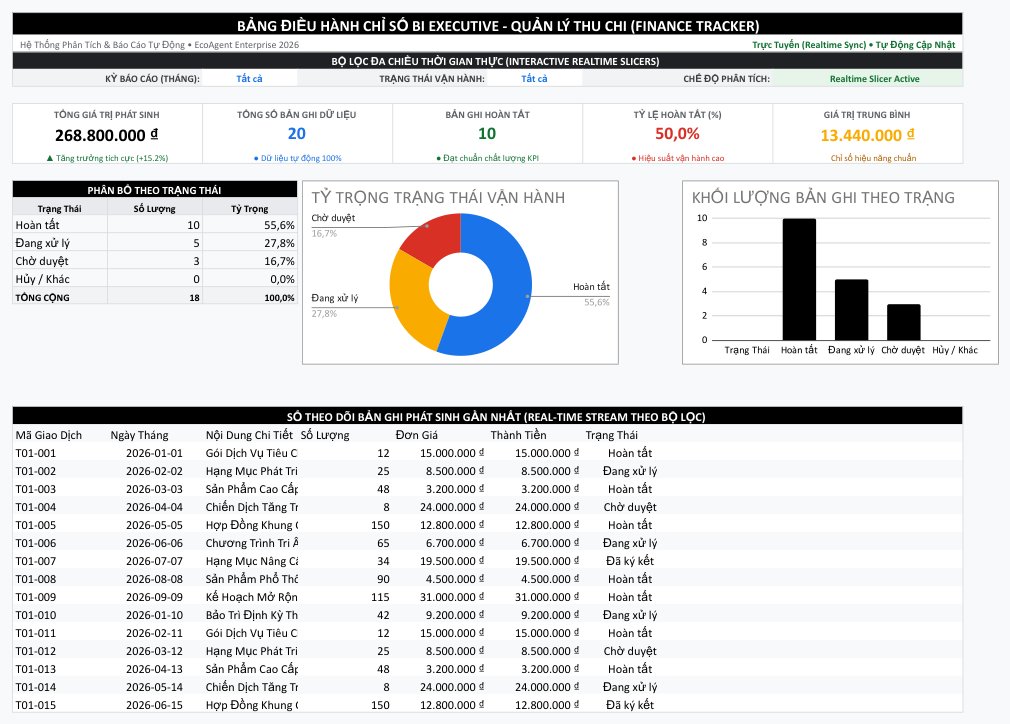Select the Chờ duyệt bar in the bar chart
1010x724 pixels.
[903, 322]
